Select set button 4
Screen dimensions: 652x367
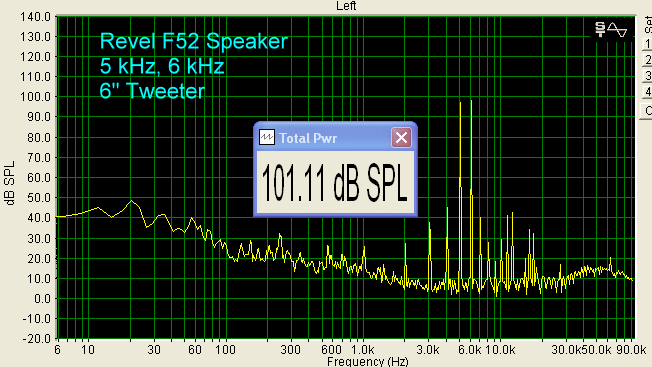pos(647,91)
